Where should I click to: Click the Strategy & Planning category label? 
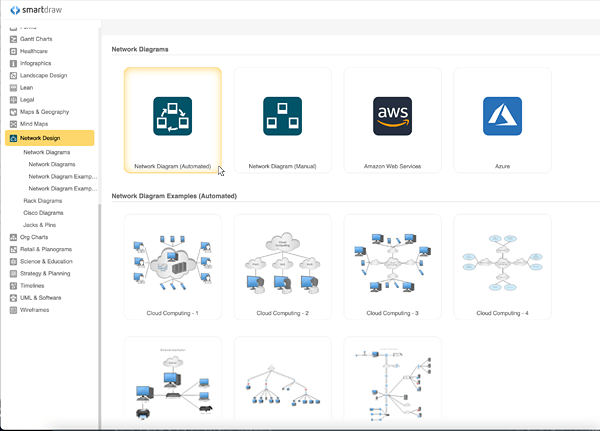point(45,274)
